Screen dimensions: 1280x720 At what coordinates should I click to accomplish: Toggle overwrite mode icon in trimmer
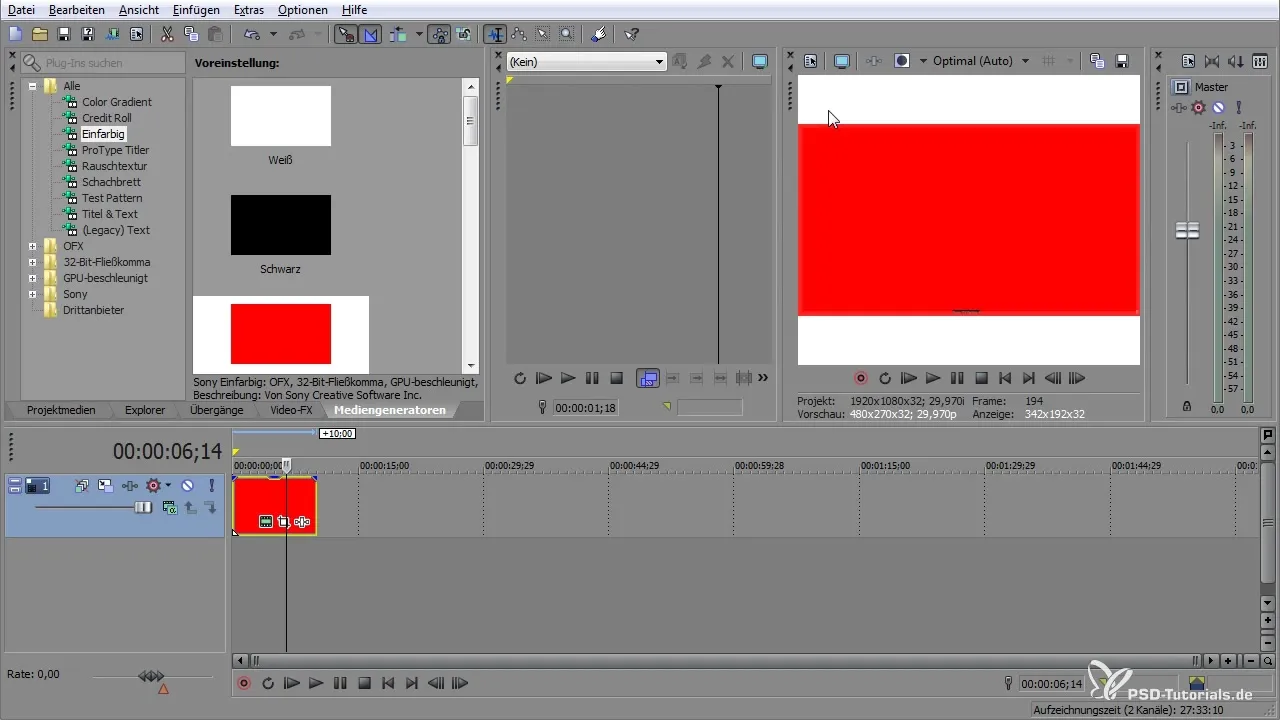(648, 379)
